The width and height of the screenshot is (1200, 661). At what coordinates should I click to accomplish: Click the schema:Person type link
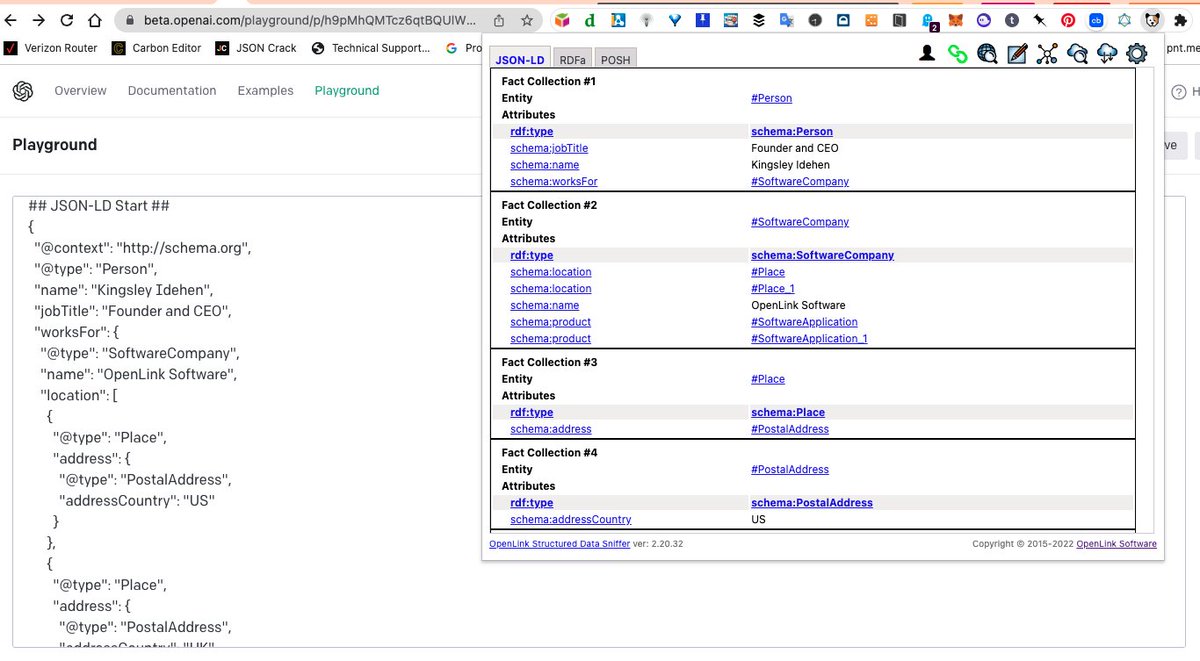(x=791, y=131)
